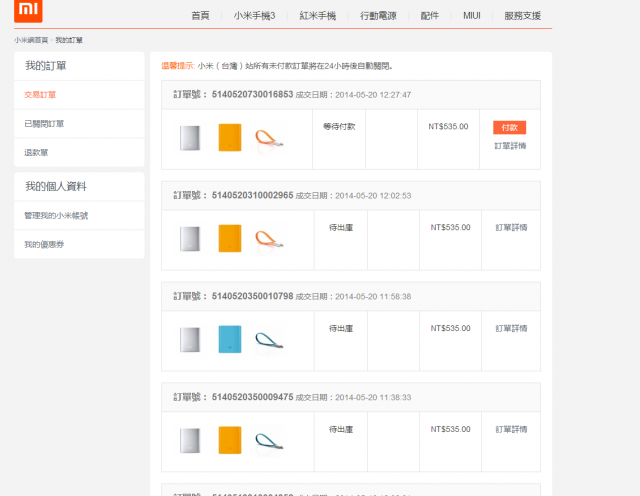Click the orange 付款 button
The height and width of the screenshot is (496, 640).
509,128
